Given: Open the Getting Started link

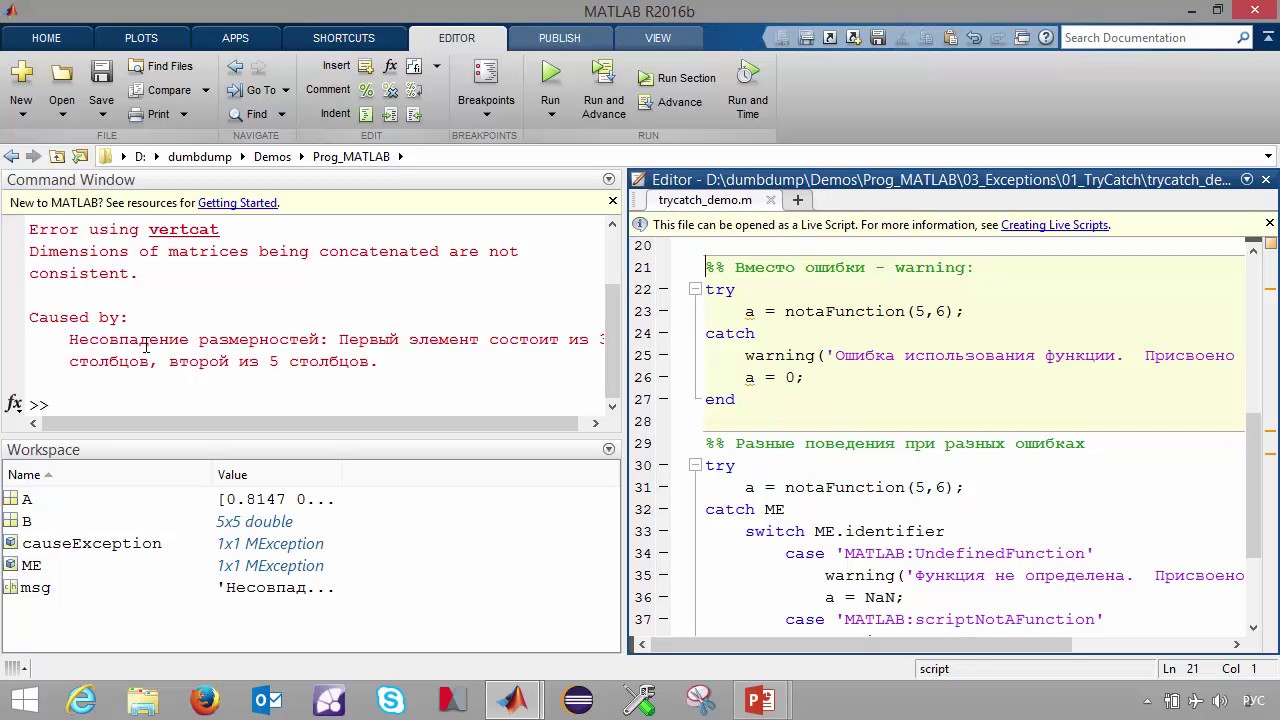Looking at the screenshot, I should tap(237, 203).
